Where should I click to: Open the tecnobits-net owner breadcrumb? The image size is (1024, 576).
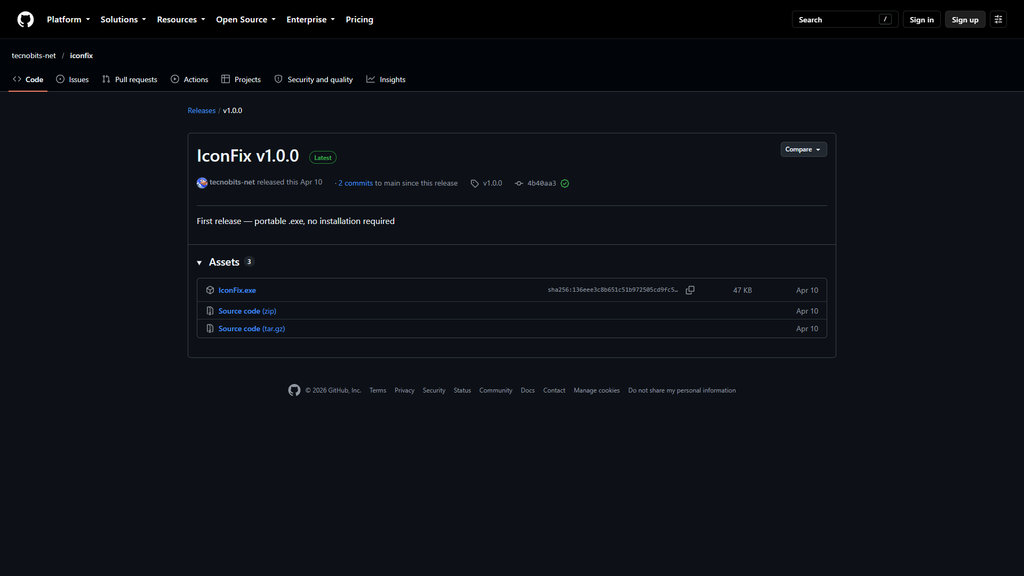[x=33, y=56]
